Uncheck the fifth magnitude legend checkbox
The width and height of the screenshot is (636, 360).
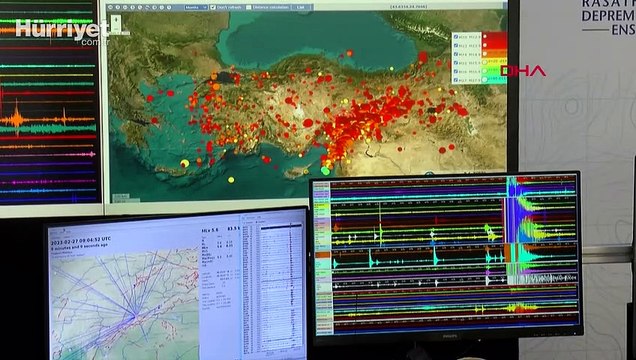456,71
